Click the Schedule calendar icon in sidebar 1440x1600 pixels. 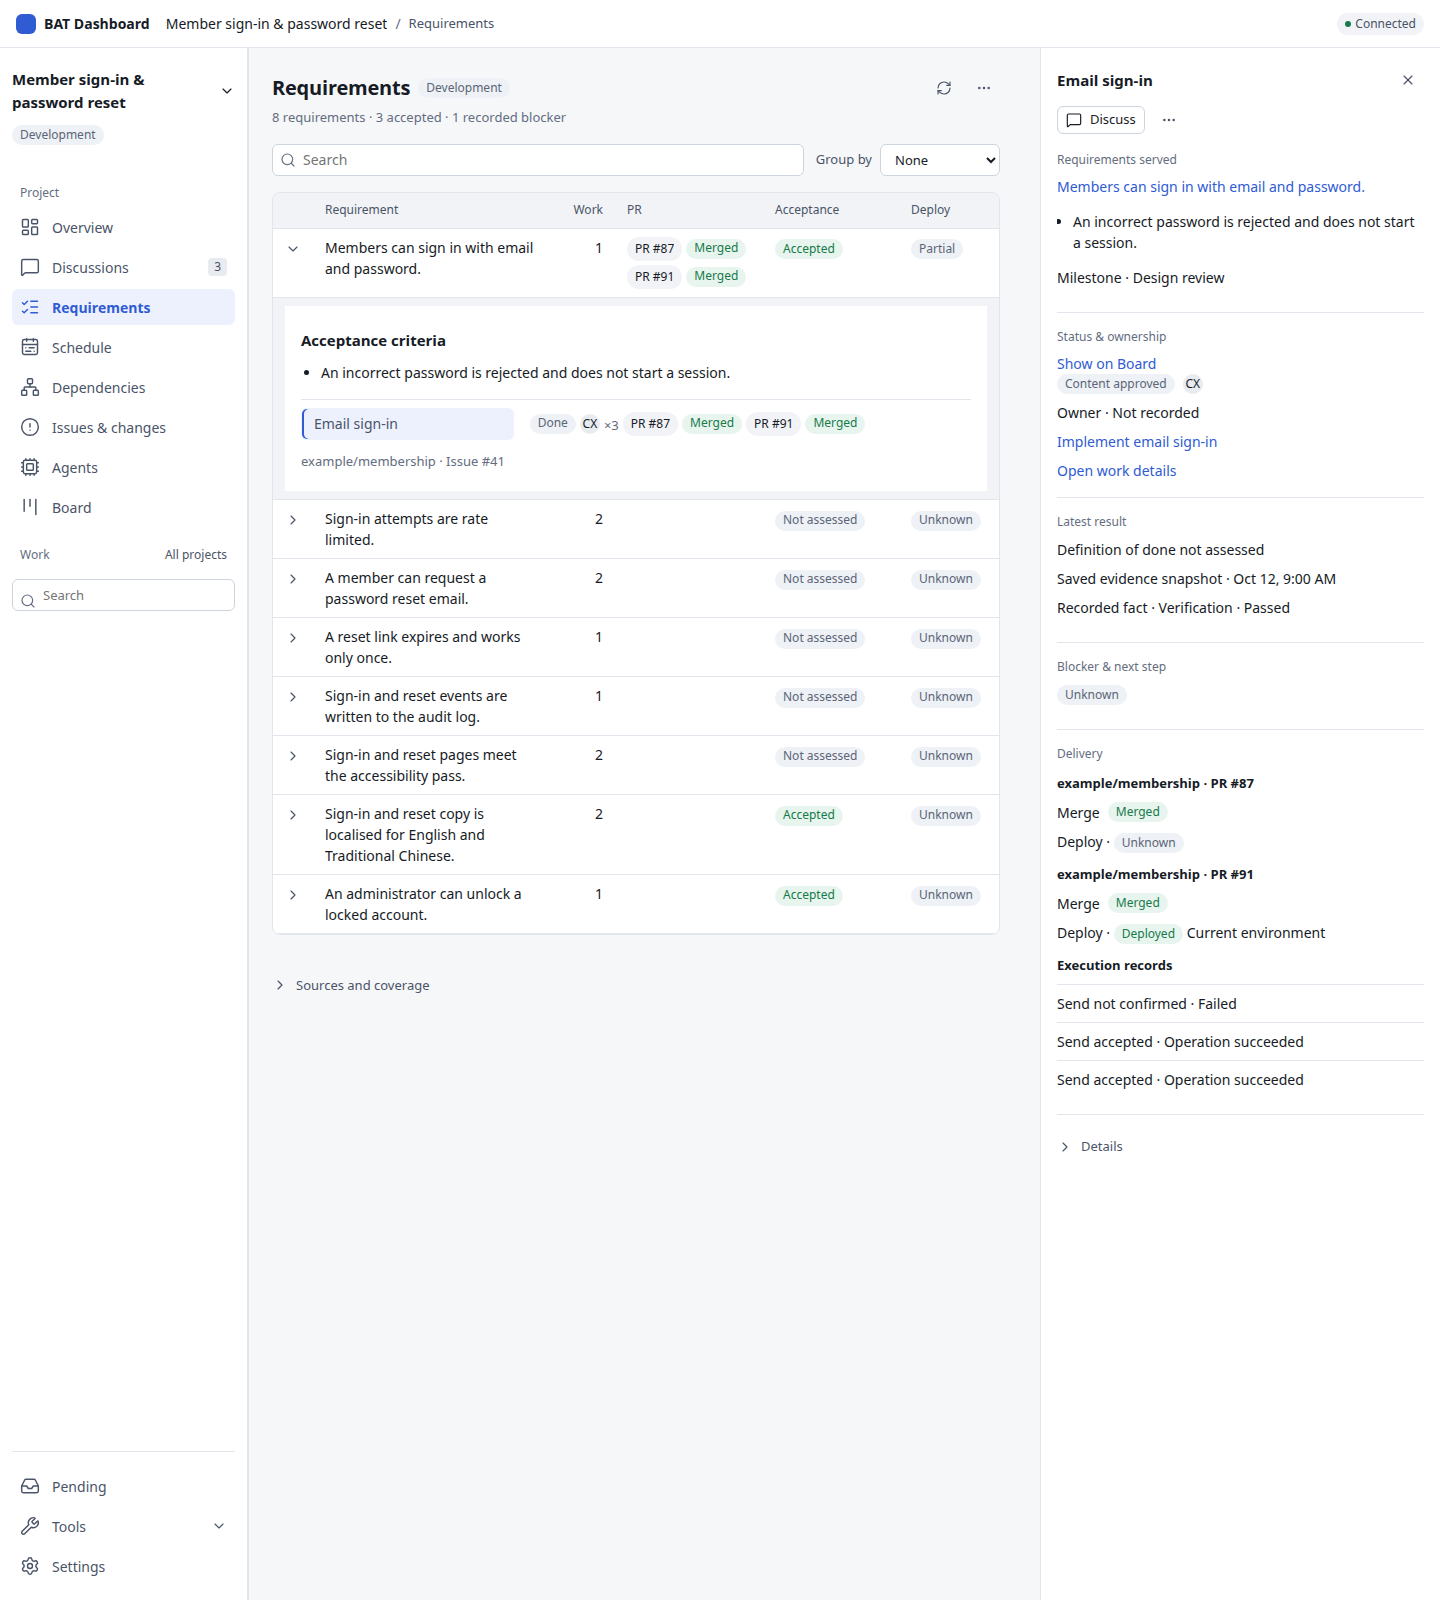(30, 348)
